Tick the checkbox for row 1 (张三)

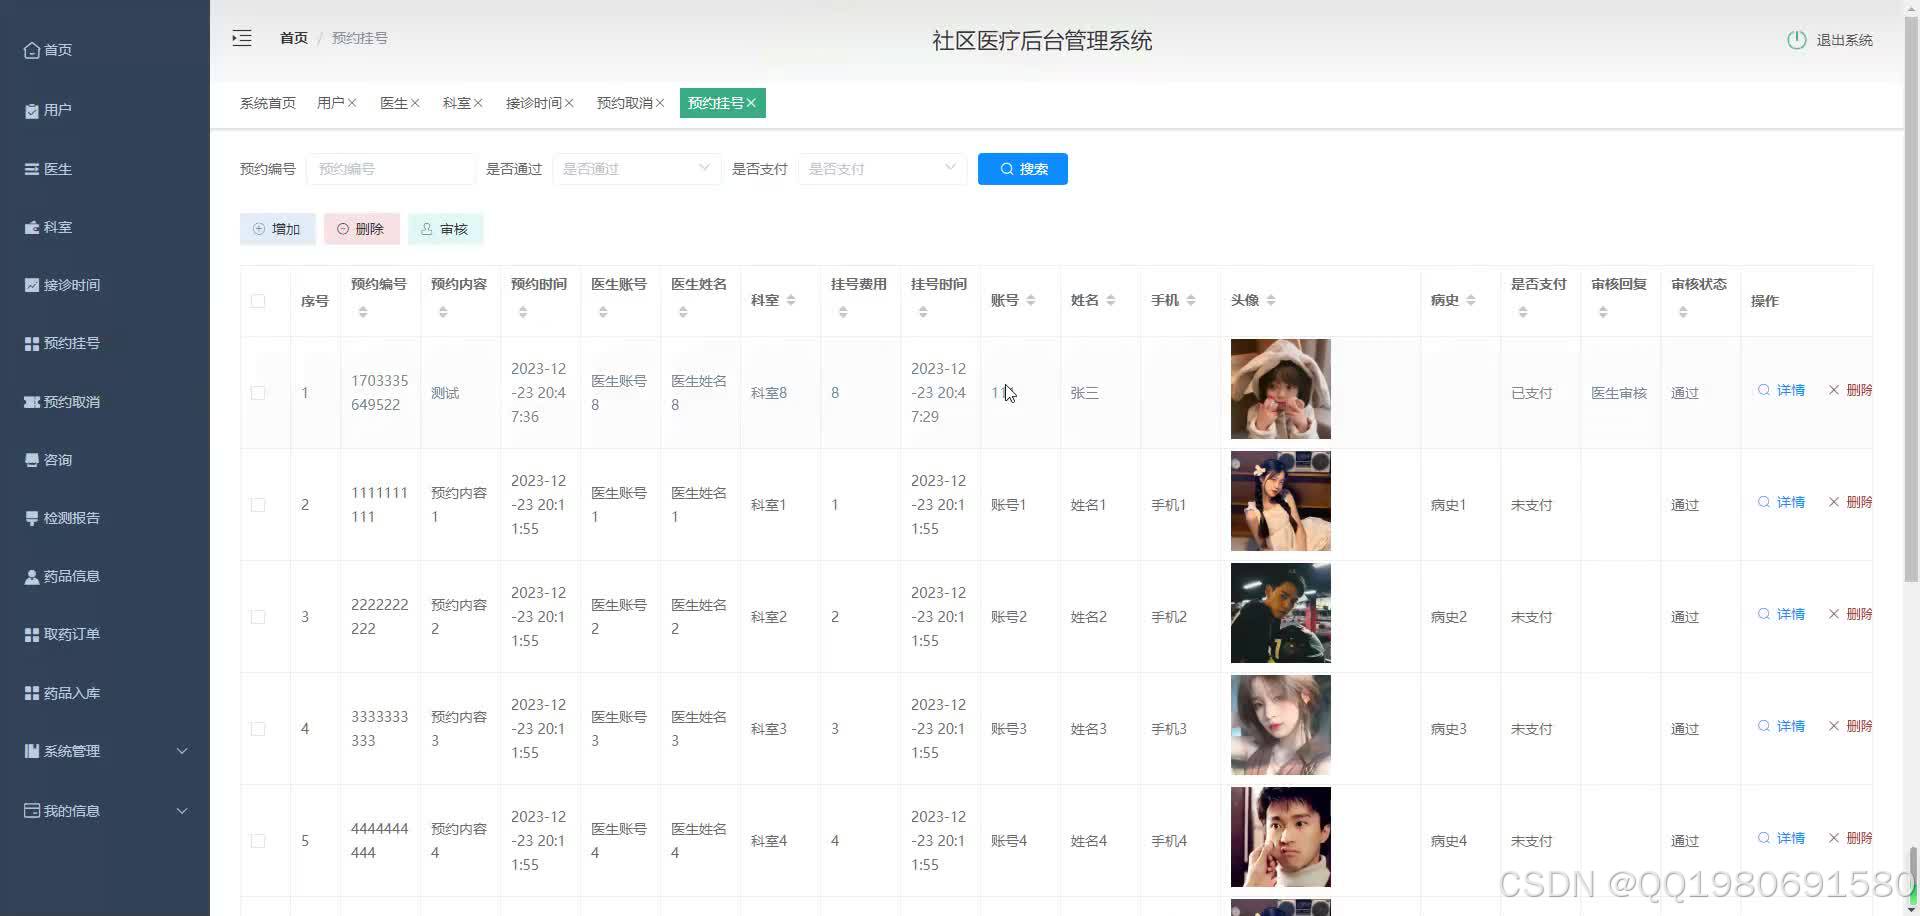[258, 393]
